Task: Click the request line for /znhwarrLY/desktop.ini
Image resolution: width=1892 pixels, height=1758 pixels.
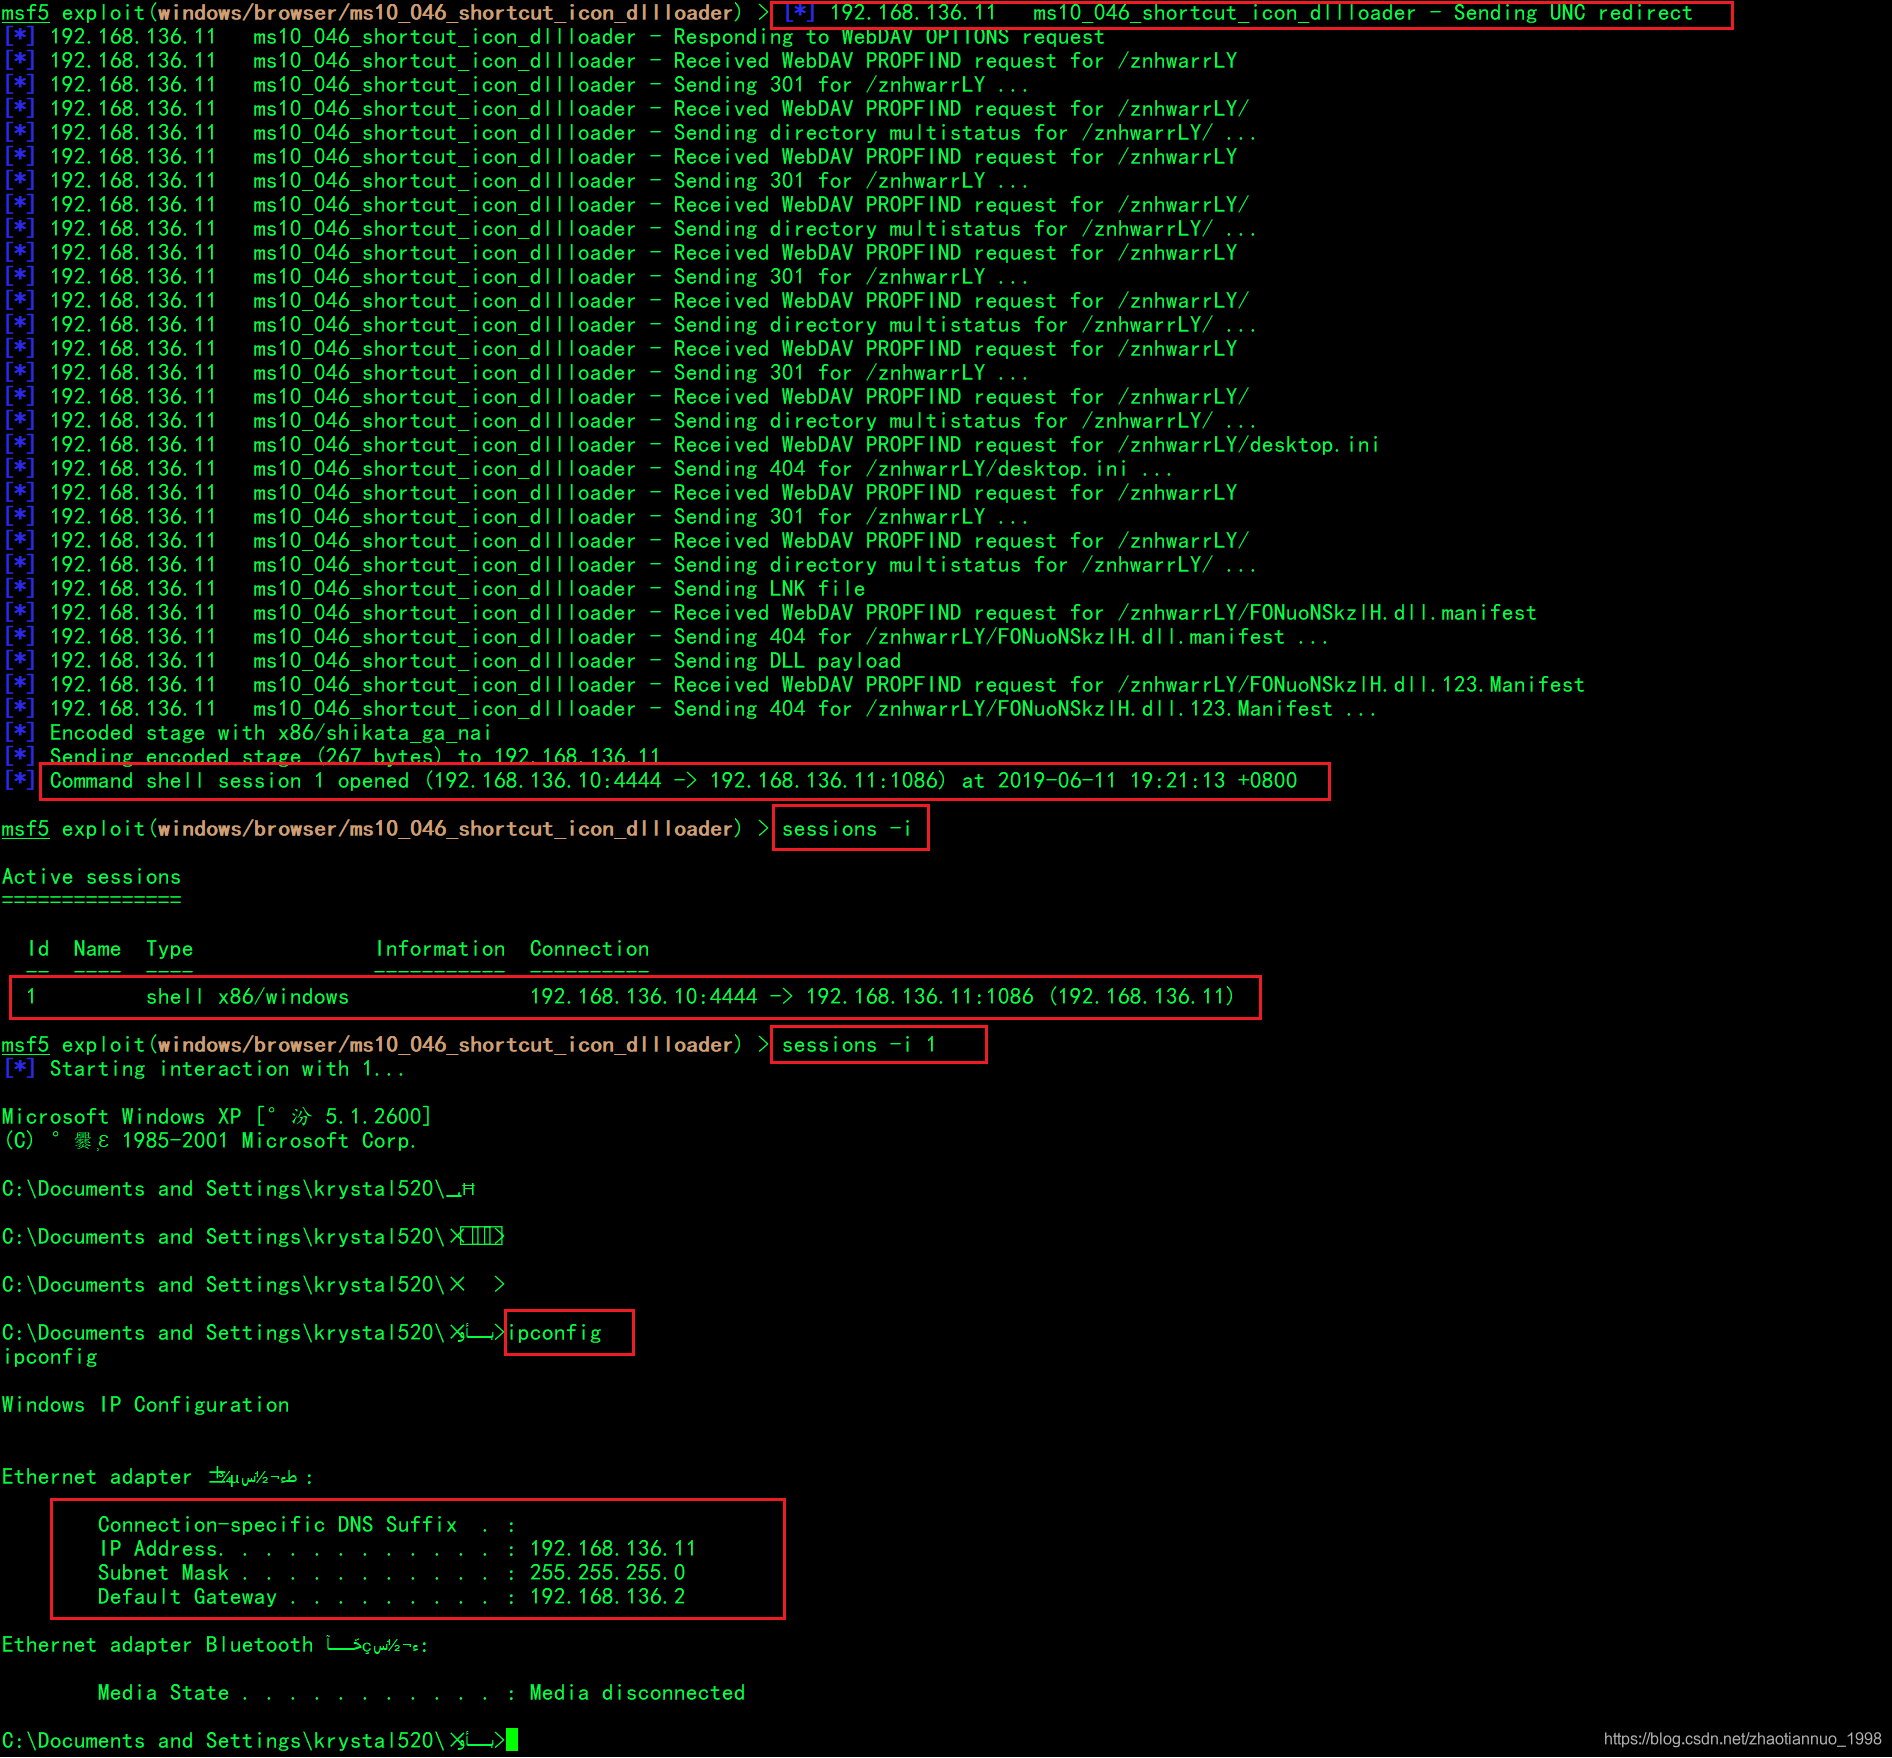Action: tap(692, 445)
